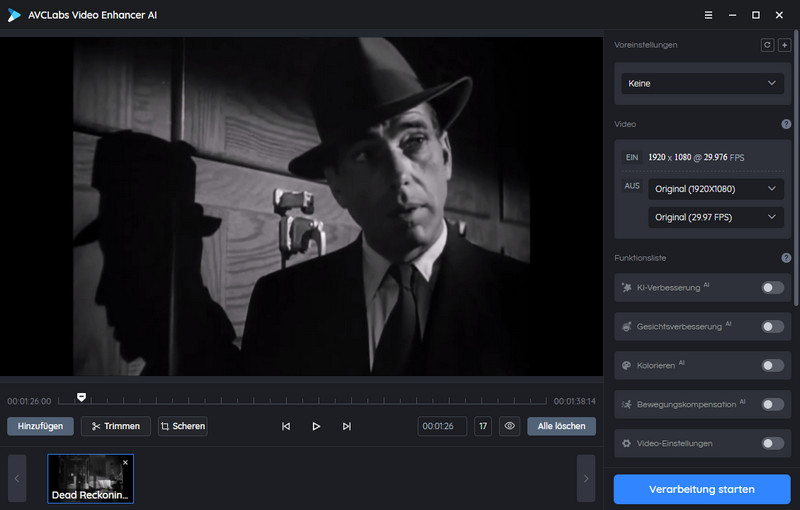Click the Hinzufügen button

pyautogui.click(x=40, y=426)
